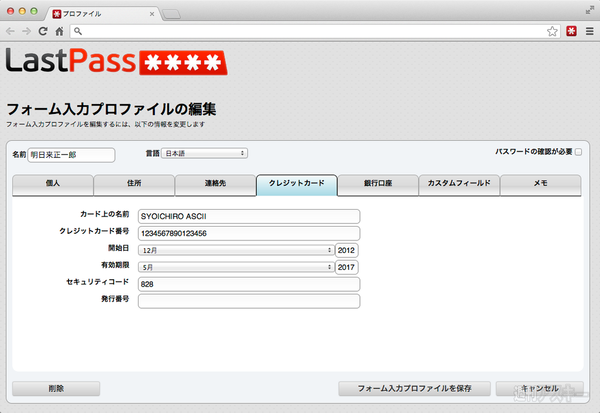Click the キャンセル button
600x413 pixels.
[x=540, y=389]
